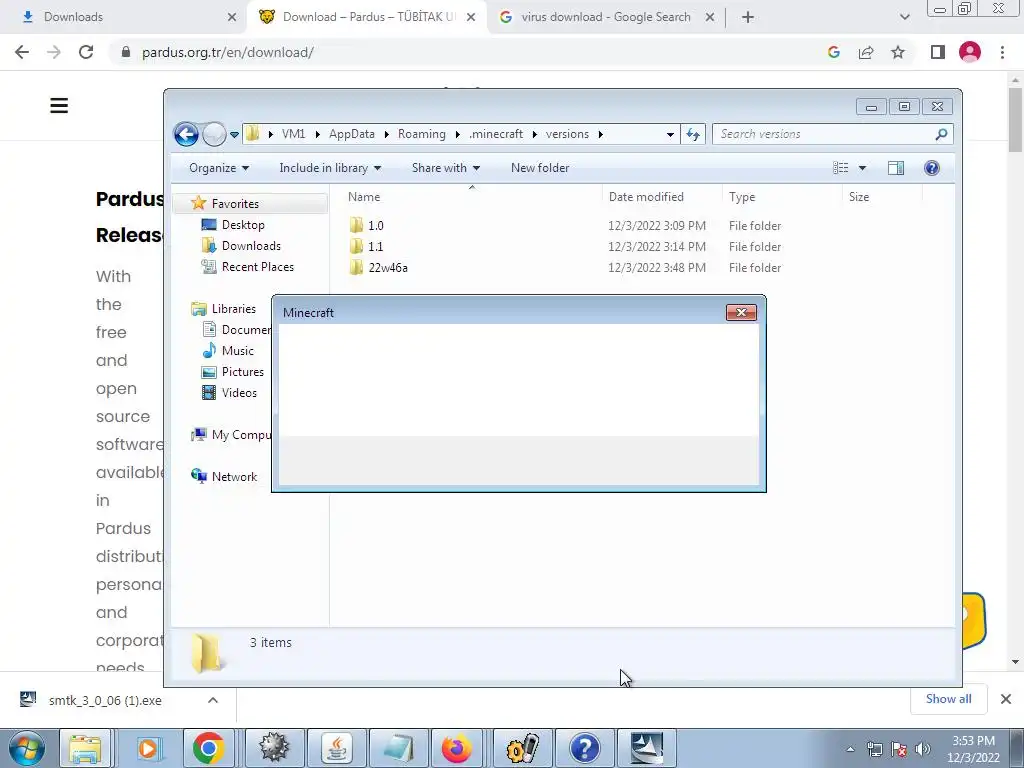Click the Google icon in address bar
Image resolution: width=1024 pixels, height=768 pixels.
click(x=833, y=52)
